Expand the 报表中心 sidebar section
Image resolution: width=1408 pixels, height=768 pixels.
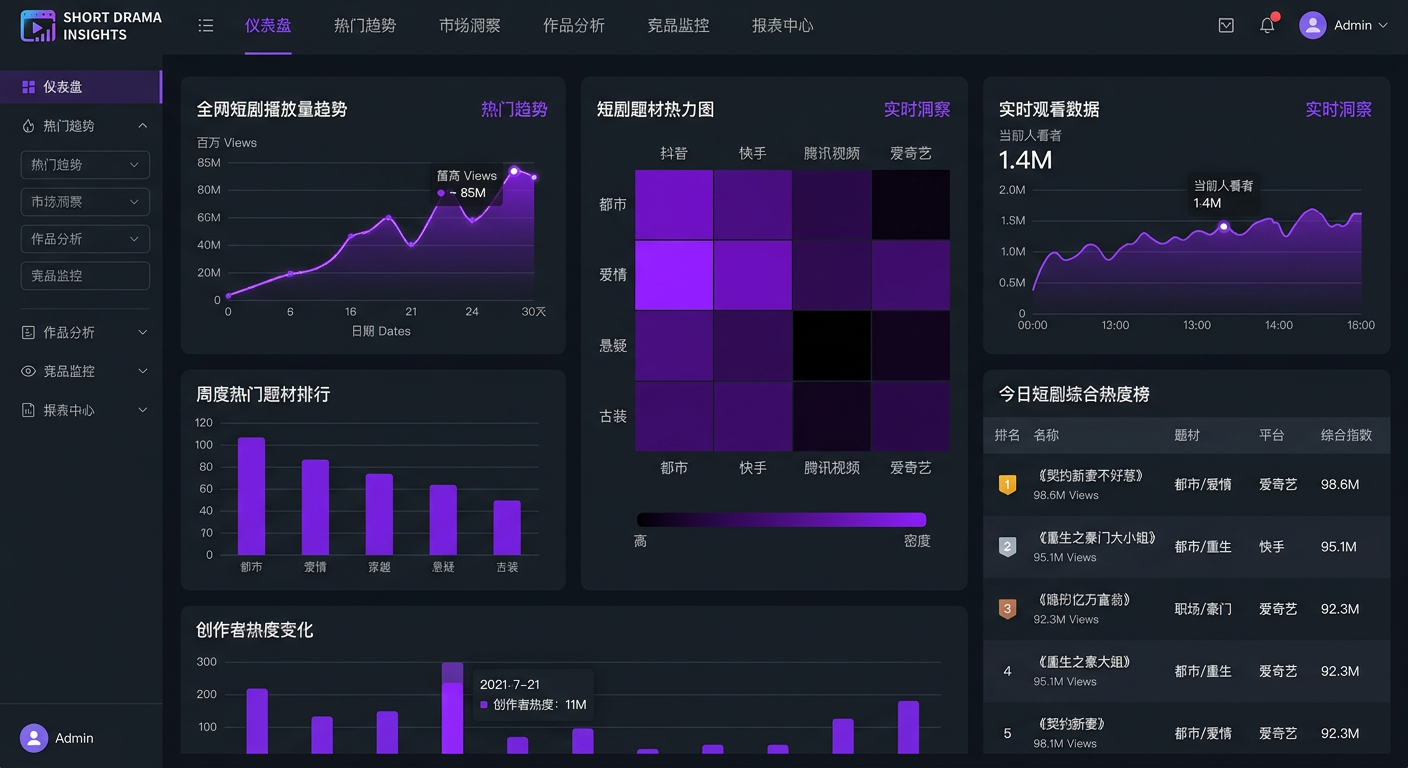pyautogui.click(x=142, y=410)
